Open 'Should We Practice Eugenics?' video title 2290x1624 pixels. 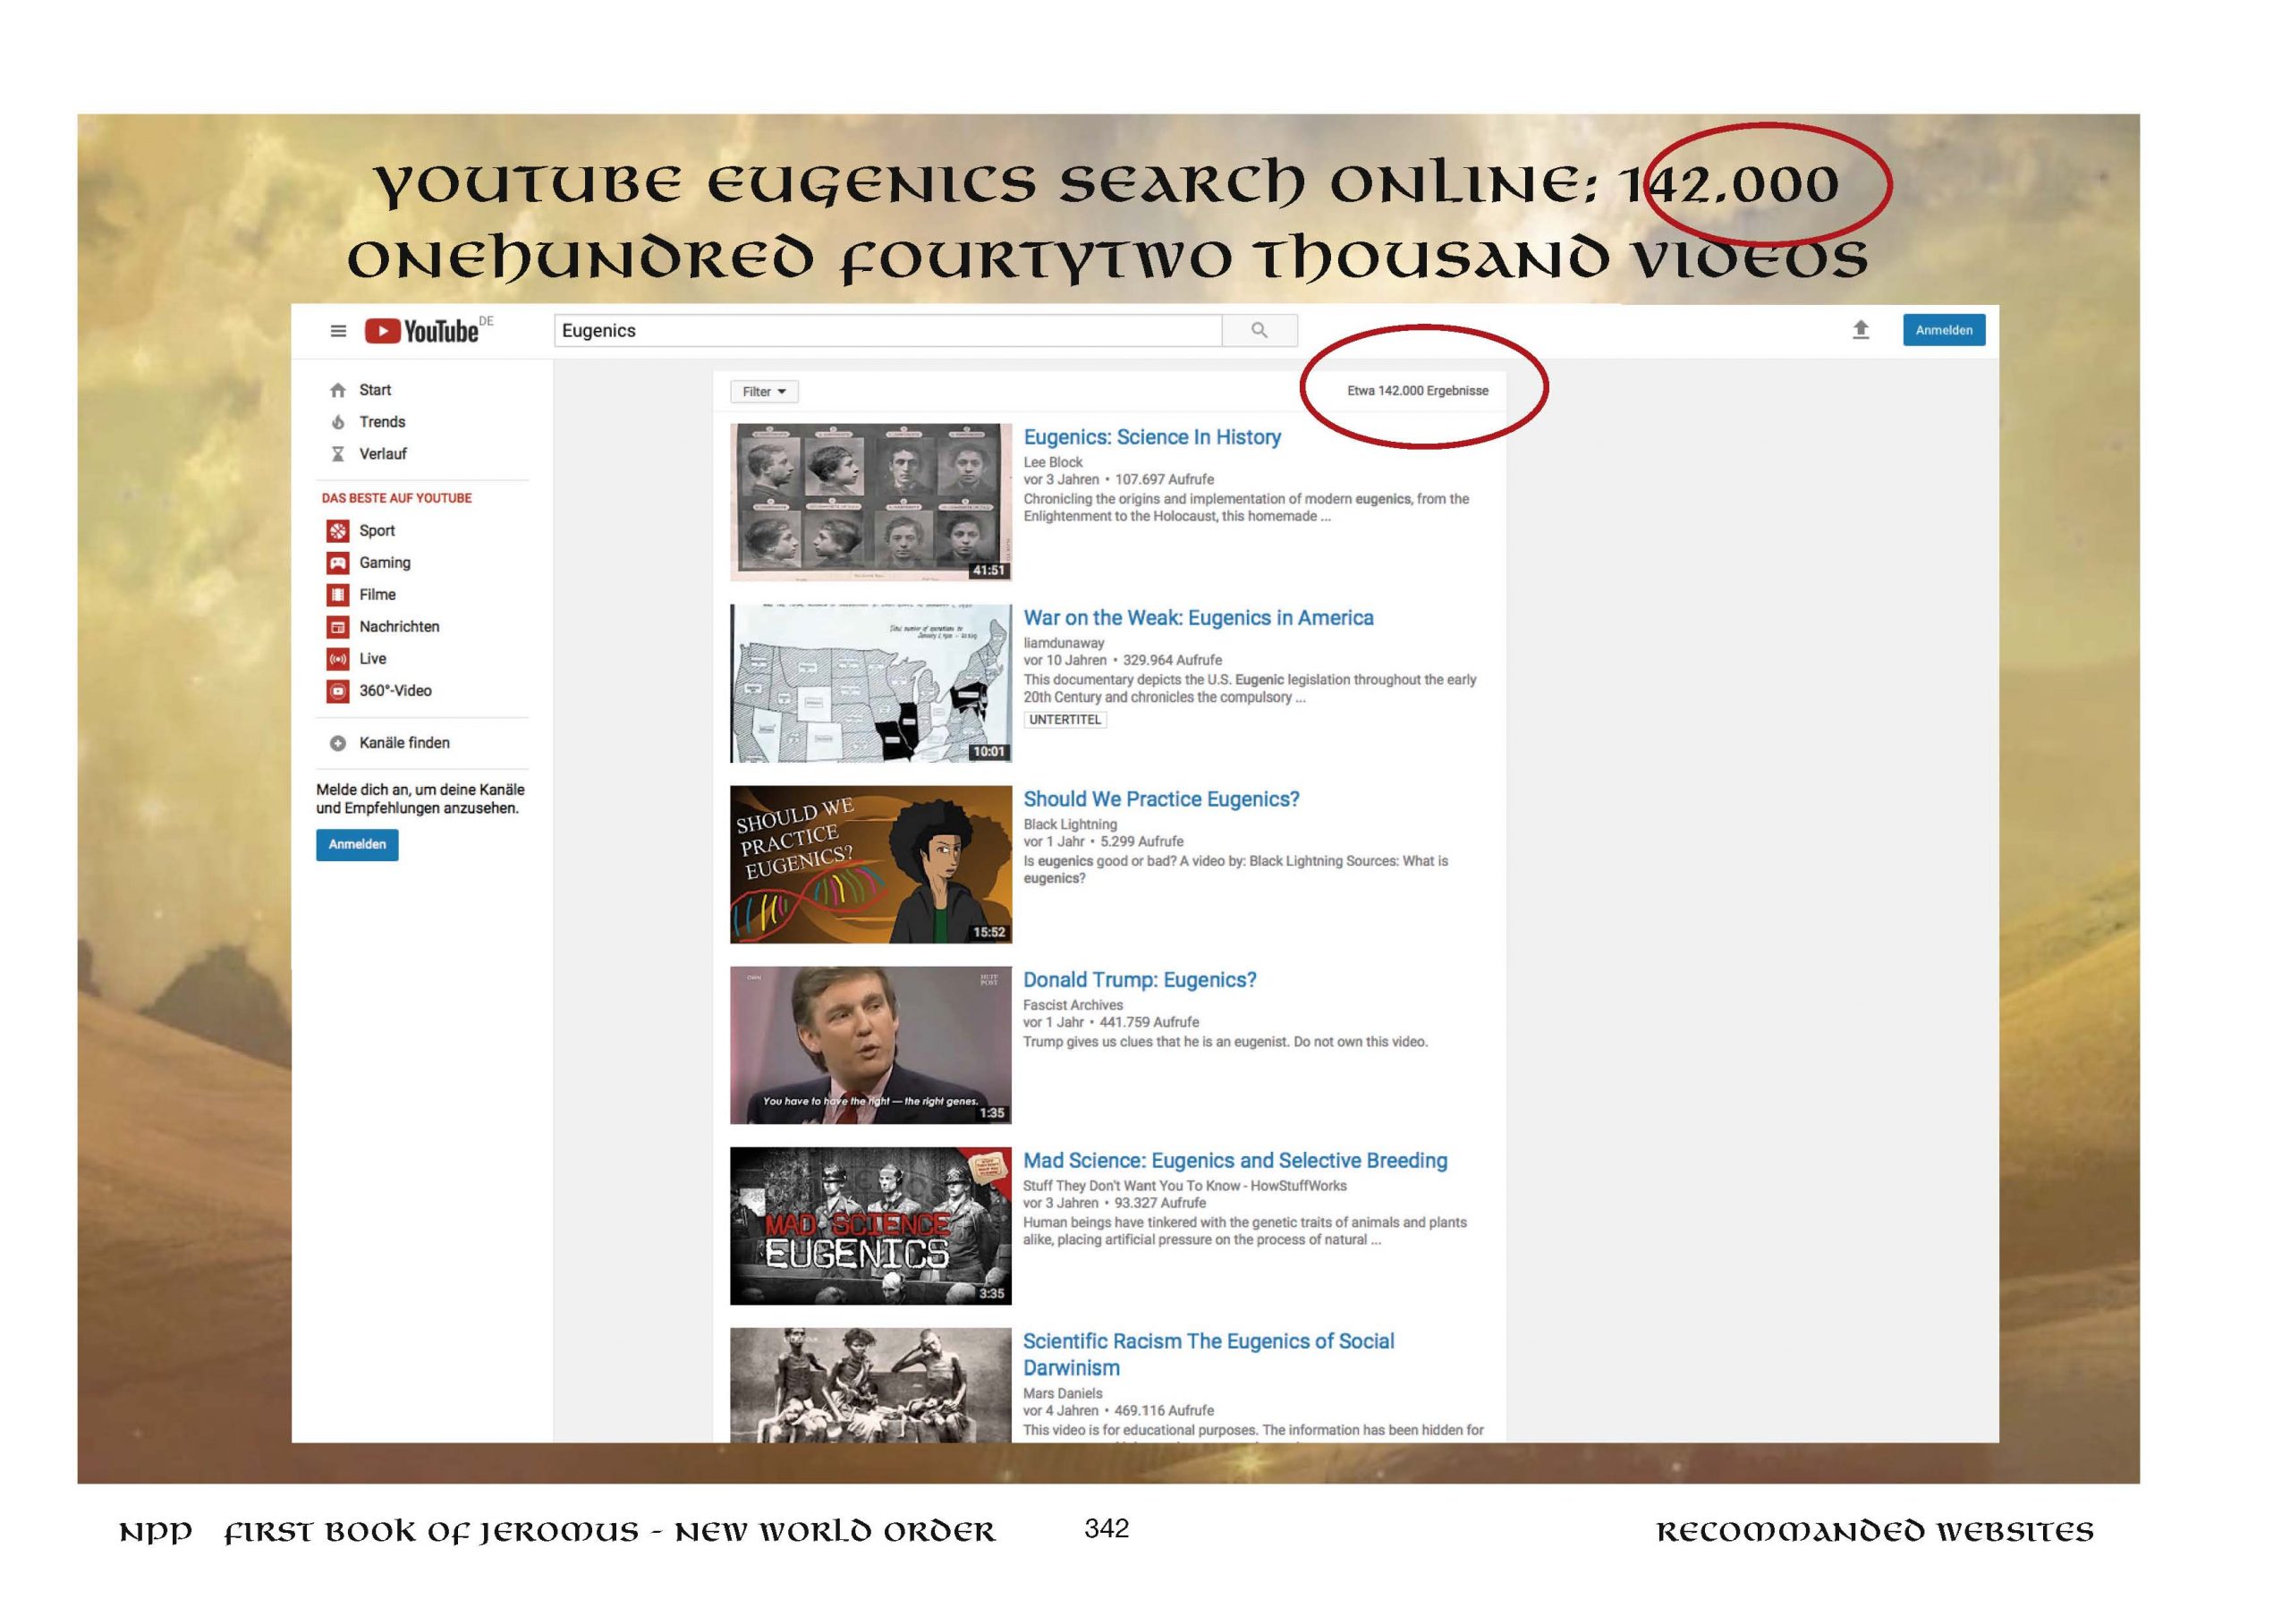pyautogui.click(x=1160, y=799)
